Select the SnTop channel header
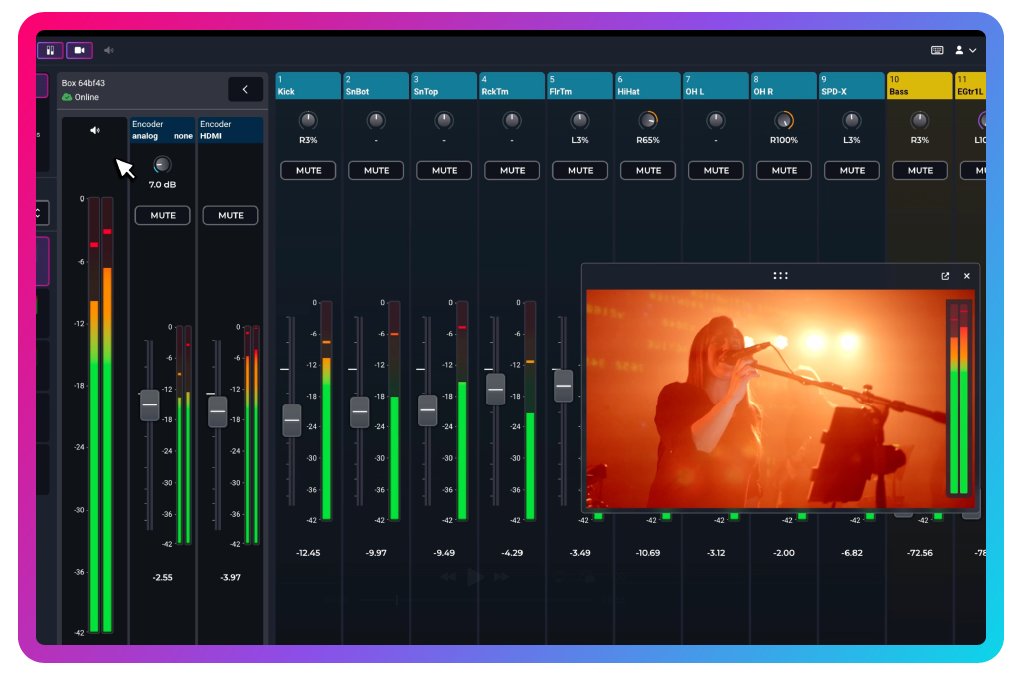The width and height of the screenshot is (1024, 675). [443, 86]
